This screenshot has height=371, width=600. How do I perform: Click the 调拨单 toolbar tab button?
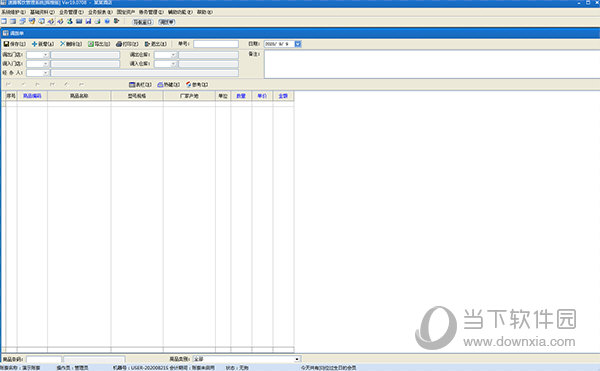click(167, 22)
